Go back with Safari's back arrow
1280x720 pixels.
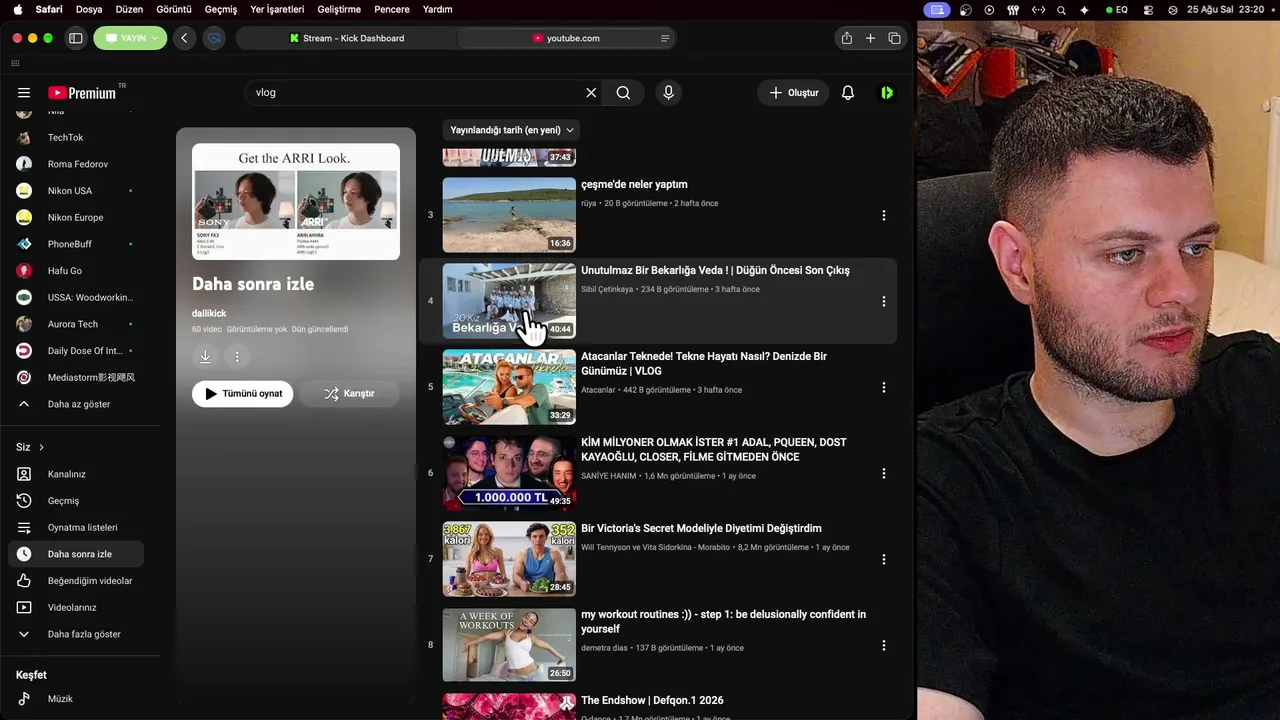tap(184, 38)
